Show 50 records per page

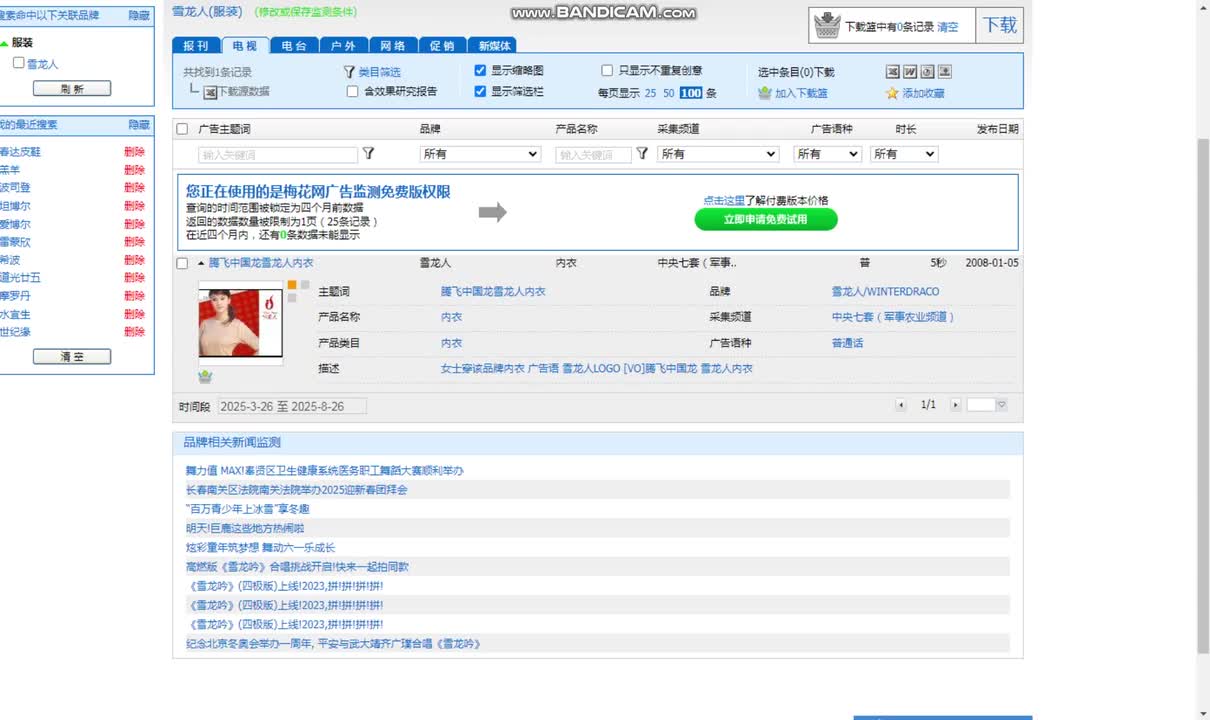[668, 93]
